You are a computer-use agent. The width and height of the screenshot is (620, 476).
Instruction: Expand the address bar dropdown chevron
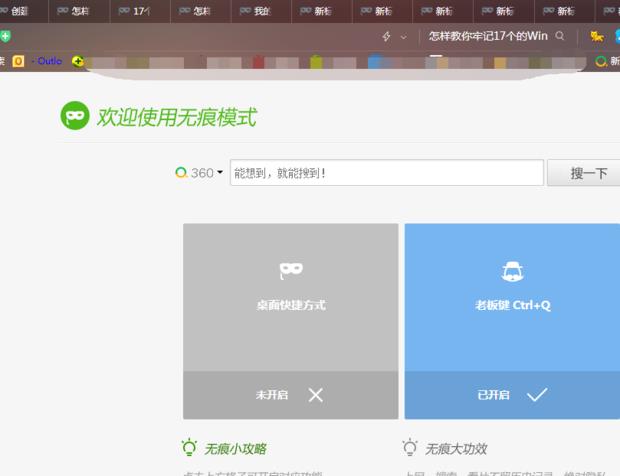point(404,36)
